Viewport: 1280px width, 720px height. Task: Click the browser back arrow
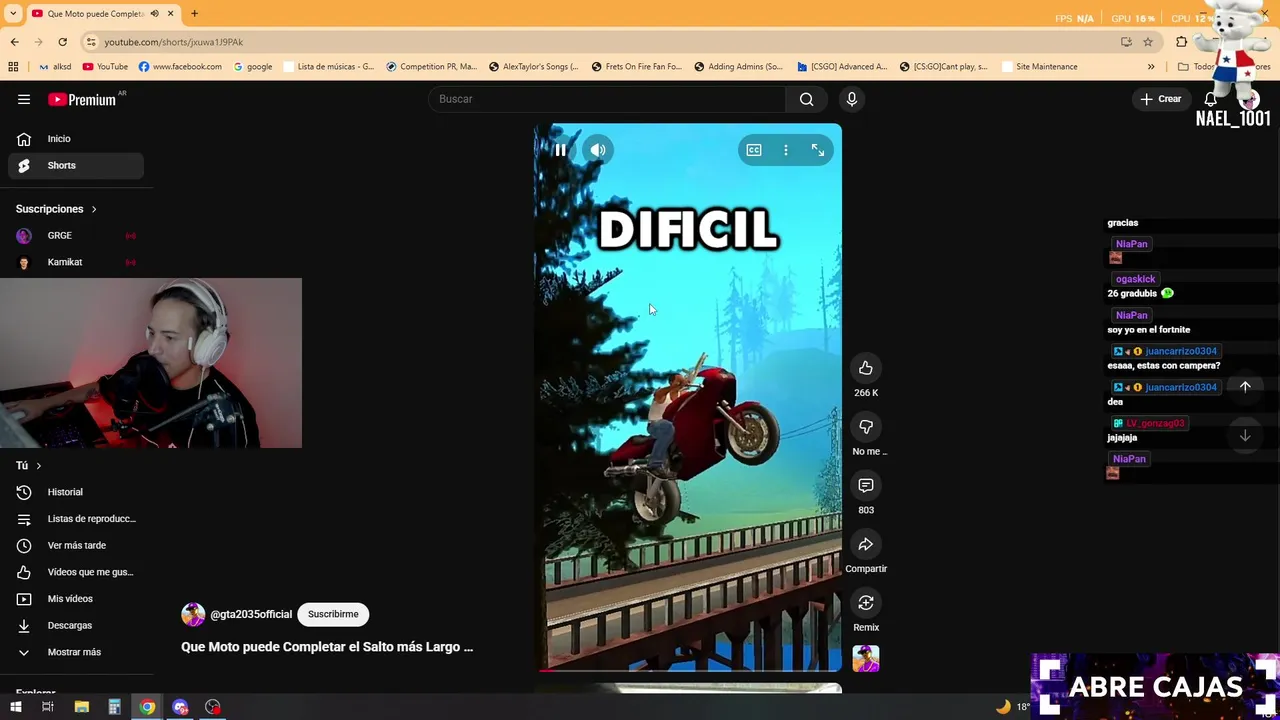[15, 42]
